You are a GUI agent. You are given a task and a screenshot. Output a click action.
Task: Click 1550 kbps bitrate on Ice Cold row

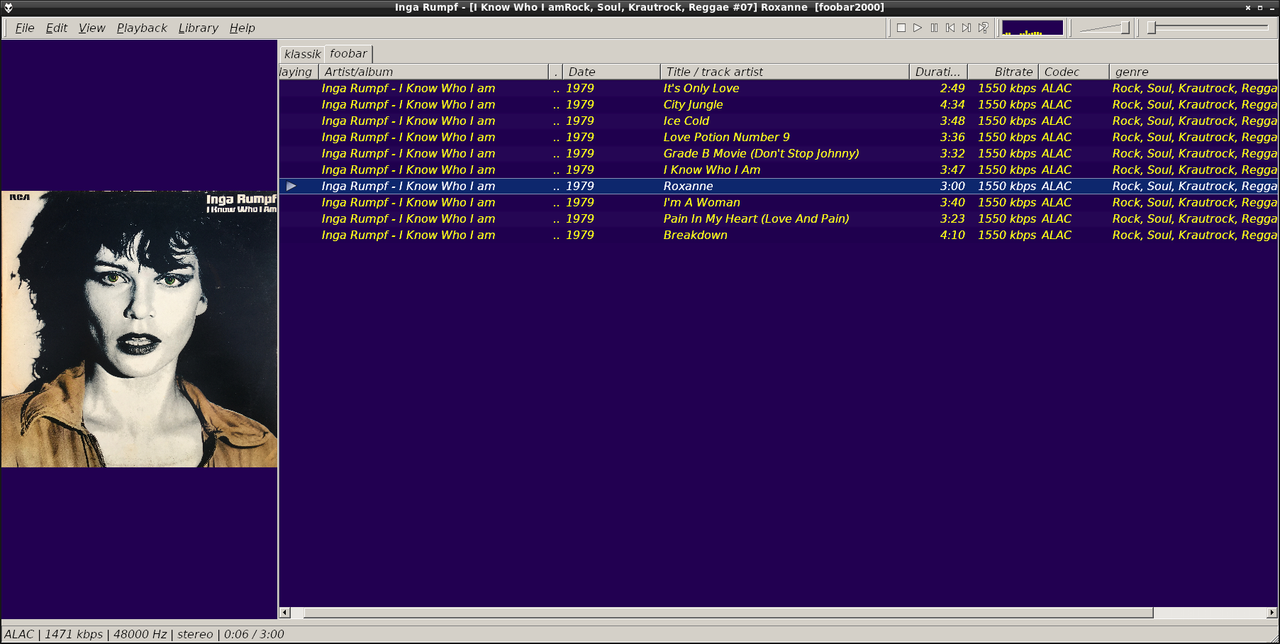1007,121
